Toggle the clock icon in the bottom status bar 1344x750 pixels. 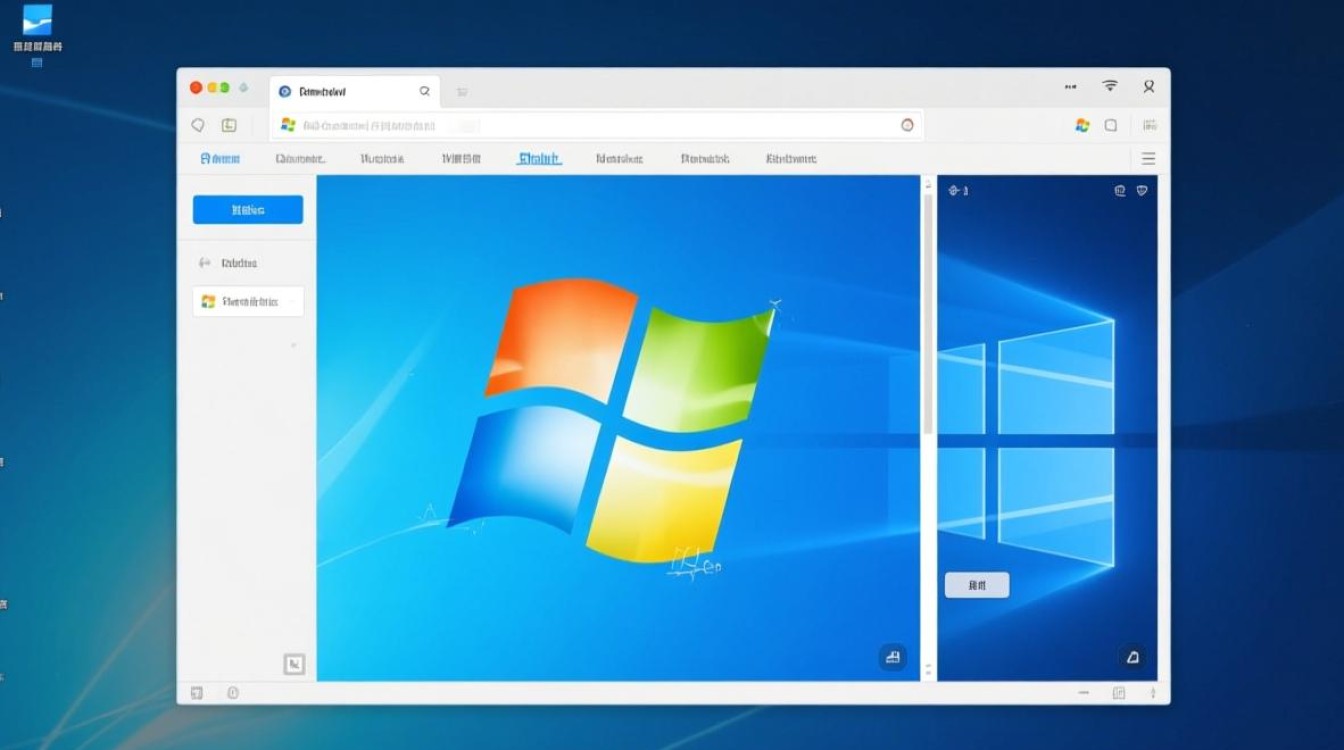[233, 692]
